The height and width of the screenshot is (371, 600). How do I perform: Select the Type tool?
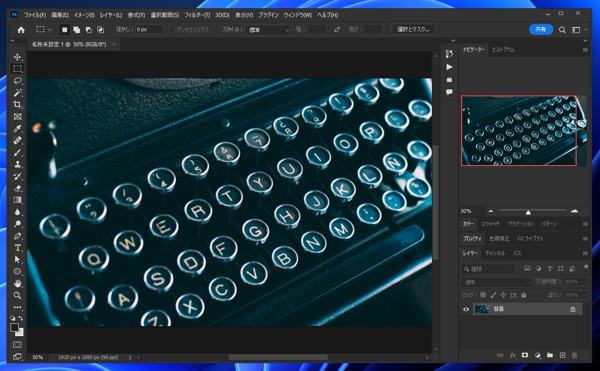click(x=18, y=248)
